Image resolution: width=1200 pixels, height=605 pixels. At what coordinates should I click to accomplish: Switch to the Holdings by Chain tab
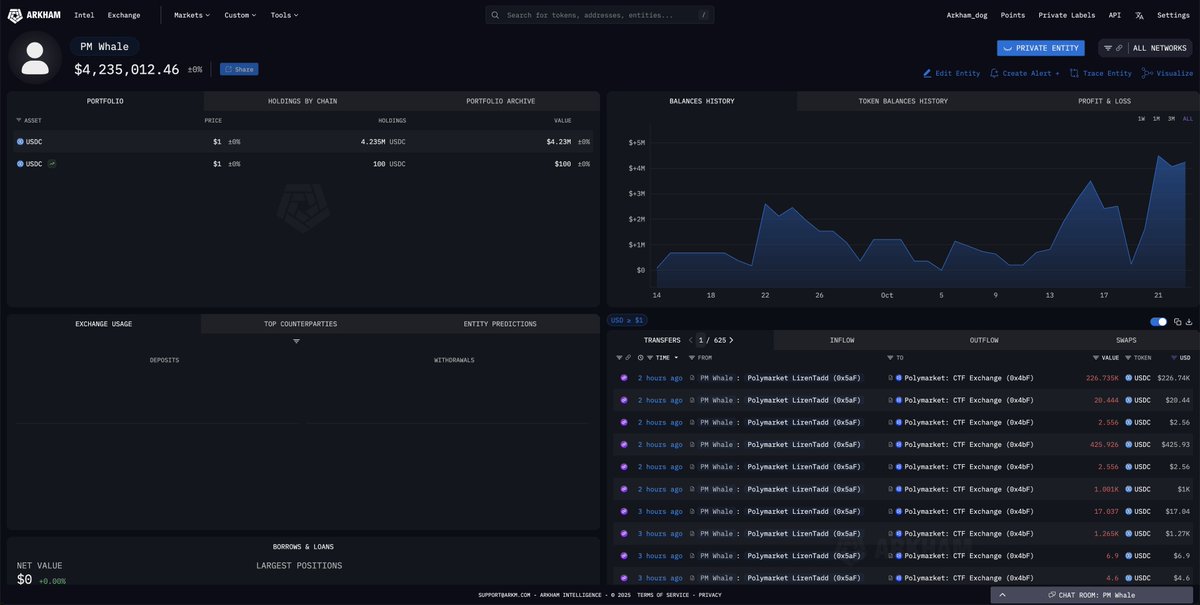click(x=302, y=101)
